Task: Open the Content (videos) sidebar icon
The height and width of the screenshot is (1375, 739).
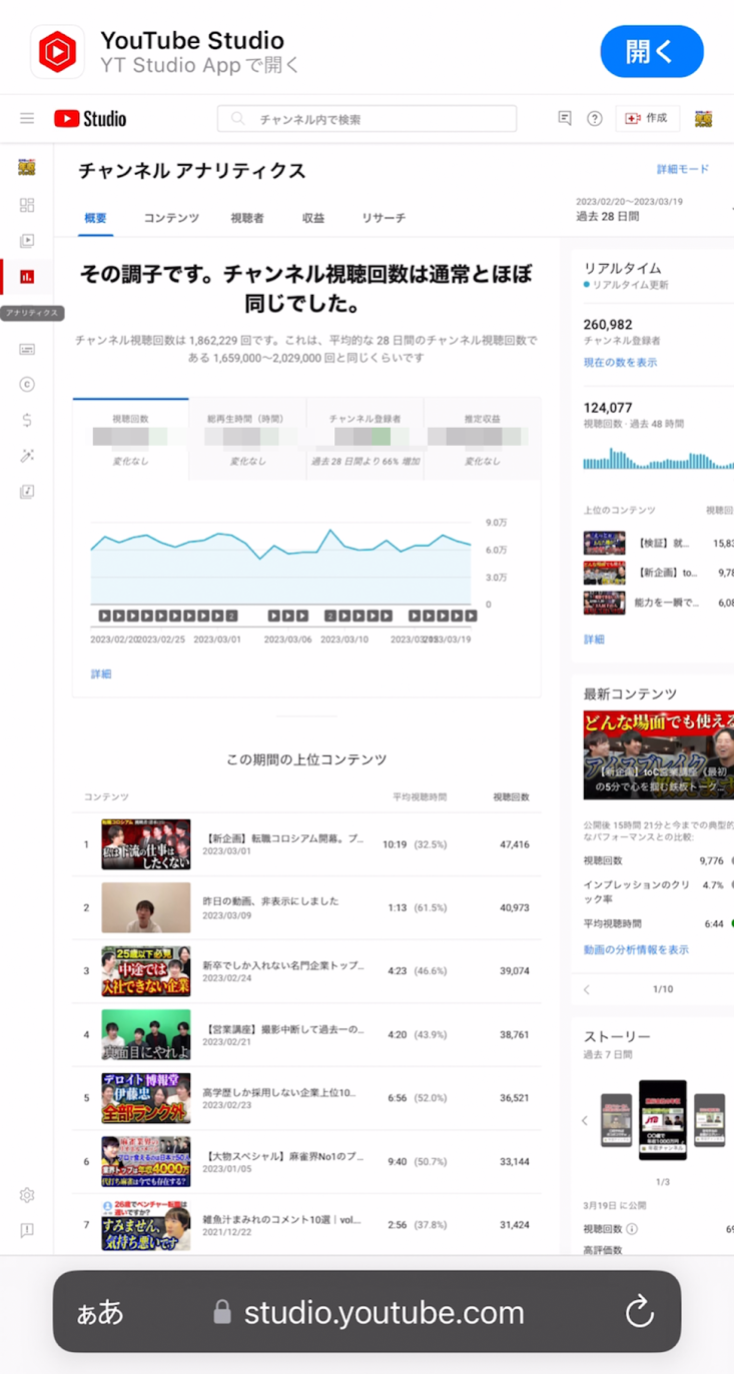Action: pyautogui.click(x=27, y=240)
